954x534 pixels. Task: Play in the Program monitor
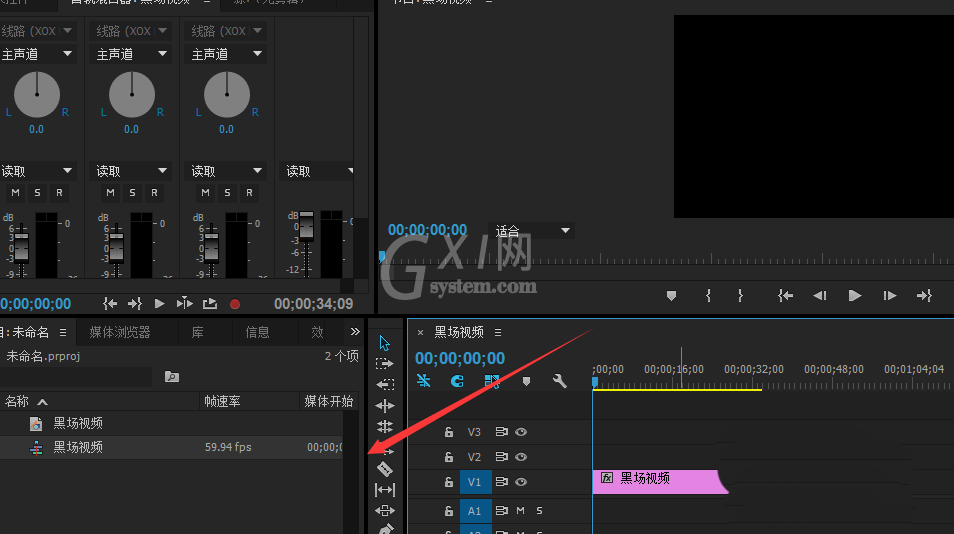(x=855, y=296)
